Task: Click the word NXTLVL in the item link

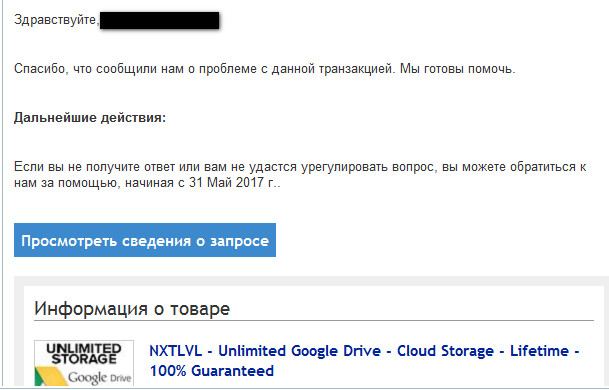Action: click(x=176, y=351)
